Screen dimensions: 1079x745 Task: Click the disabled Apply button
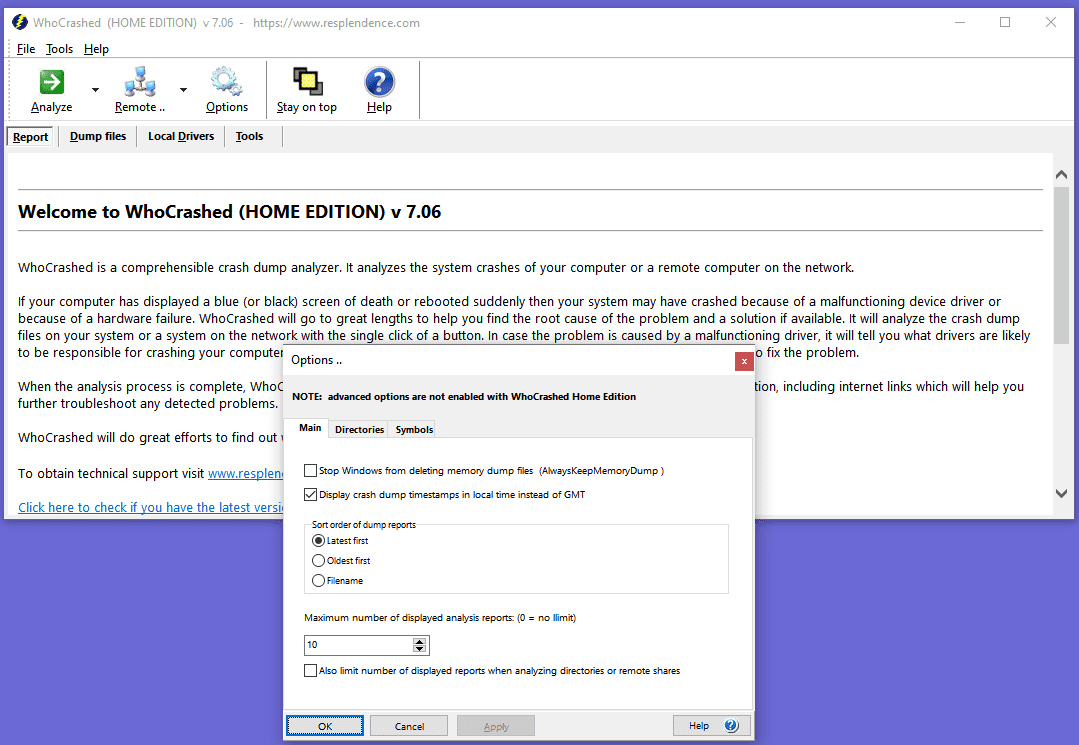tap(495, 726)
